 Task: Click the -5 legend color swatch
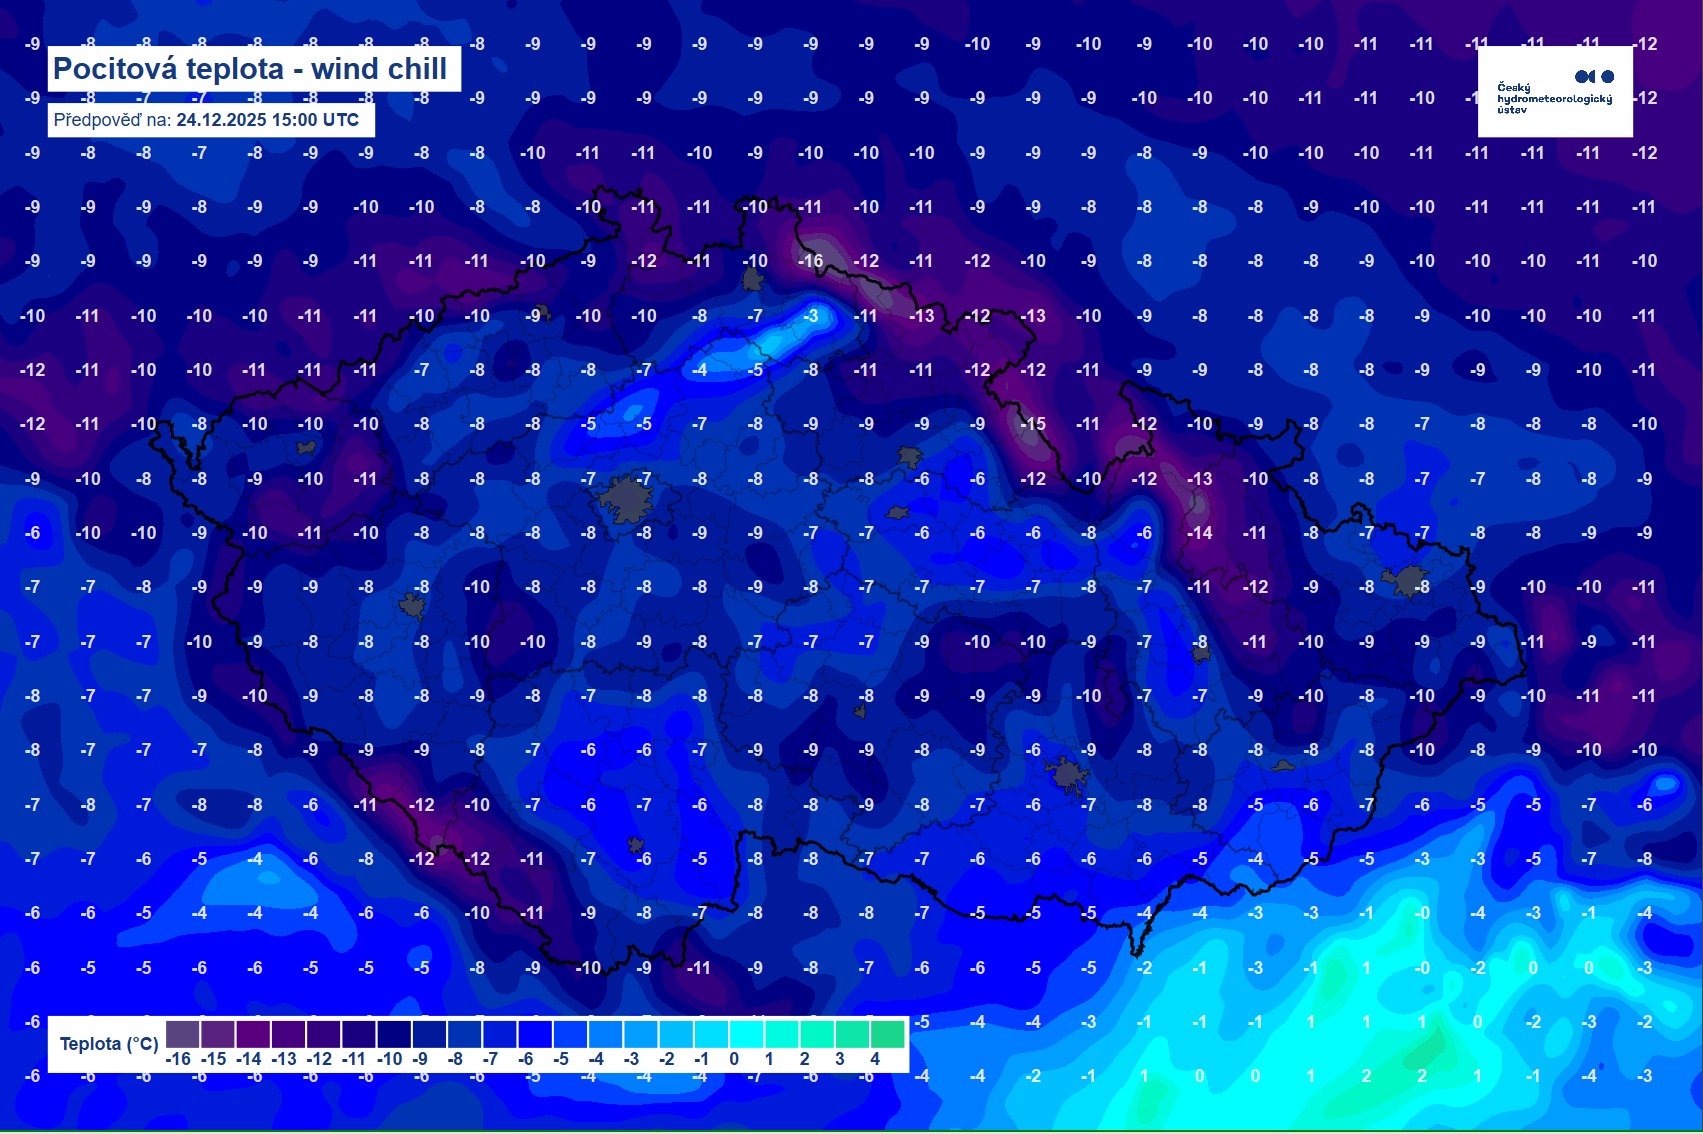(x=569, y=1033)
